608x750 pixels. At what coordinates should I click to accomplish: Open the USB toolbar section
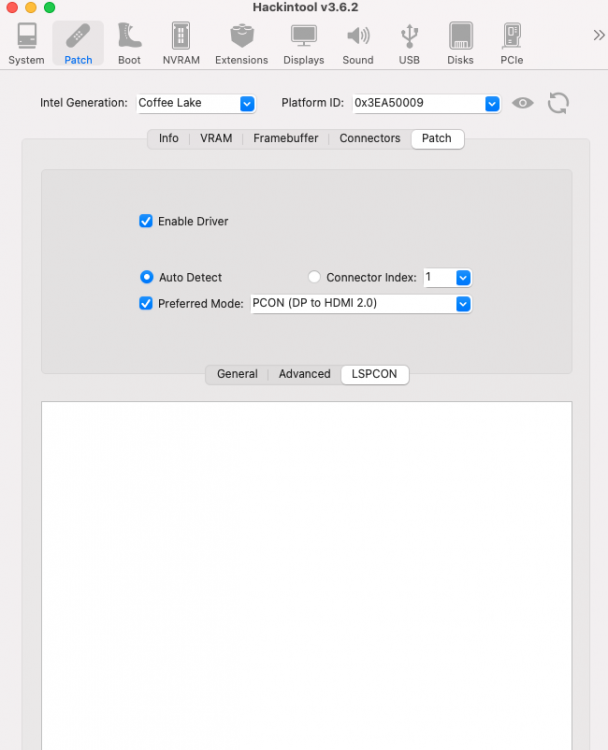point(409,44)
